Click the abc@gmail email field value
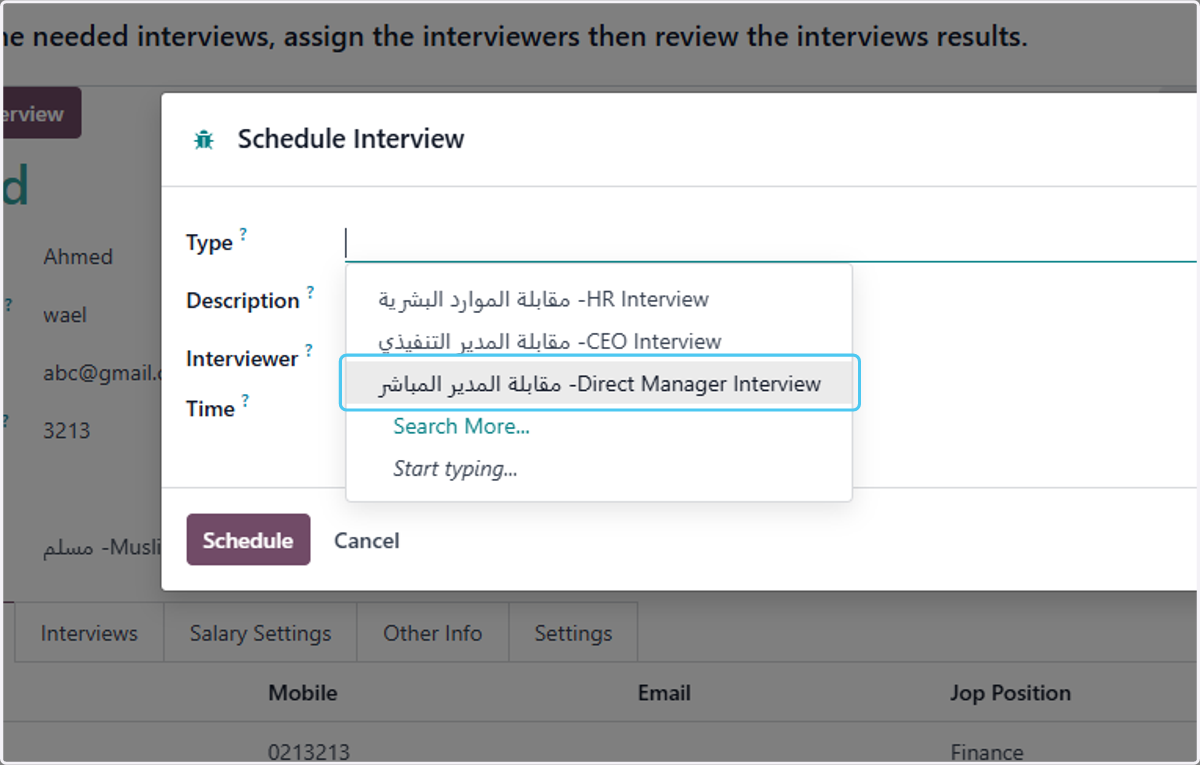The width and height of the screenshot is (1200, 765). pos(102,373)
